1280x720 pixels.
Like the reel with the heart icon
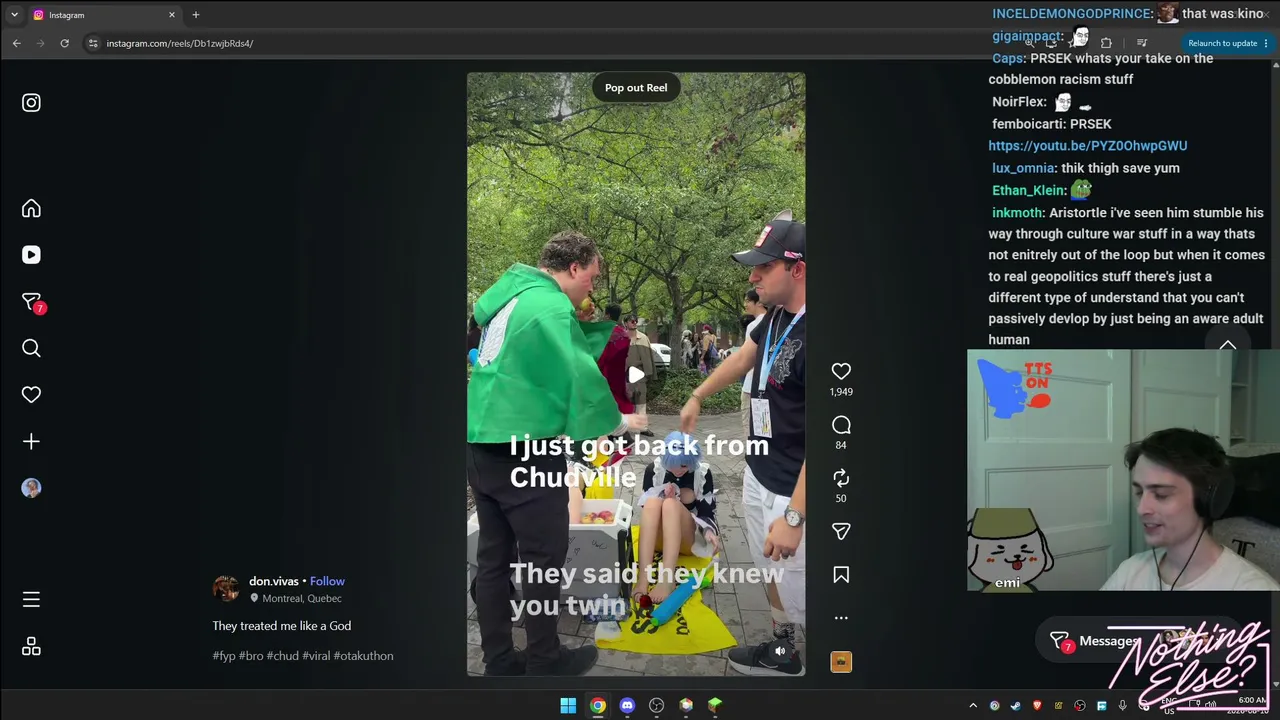841,371
